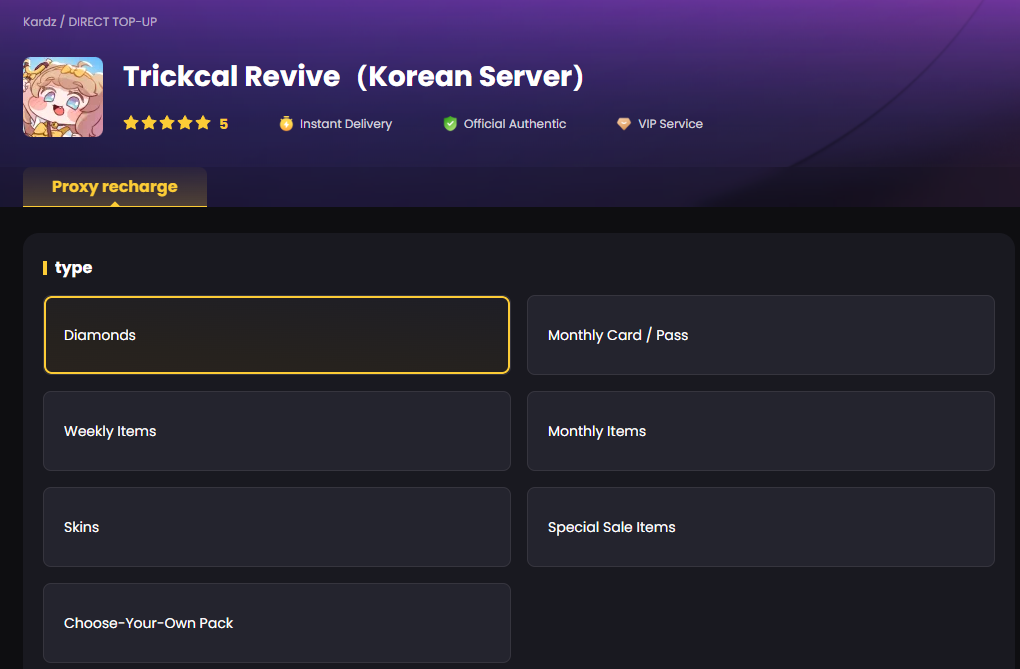
Task: Choose the Special Sale Items type
Action: coord(760,527)
